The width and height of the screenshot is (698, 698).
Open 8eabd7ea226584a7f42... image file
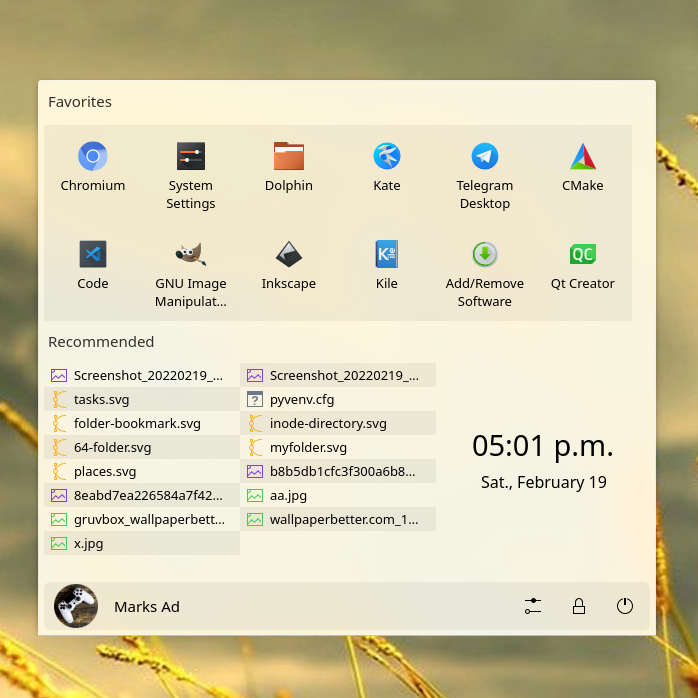click(142, 495)
